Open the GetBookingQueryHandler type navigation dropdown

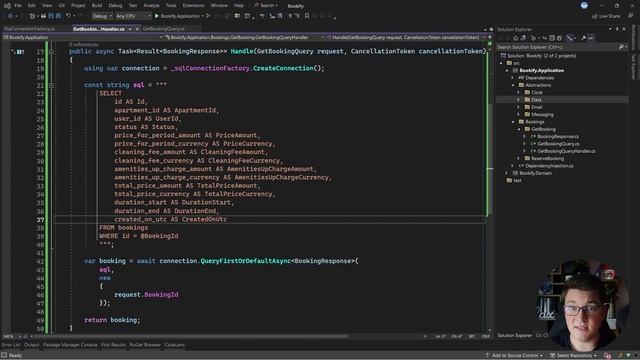pyautogui.click(x=244, y=37)
